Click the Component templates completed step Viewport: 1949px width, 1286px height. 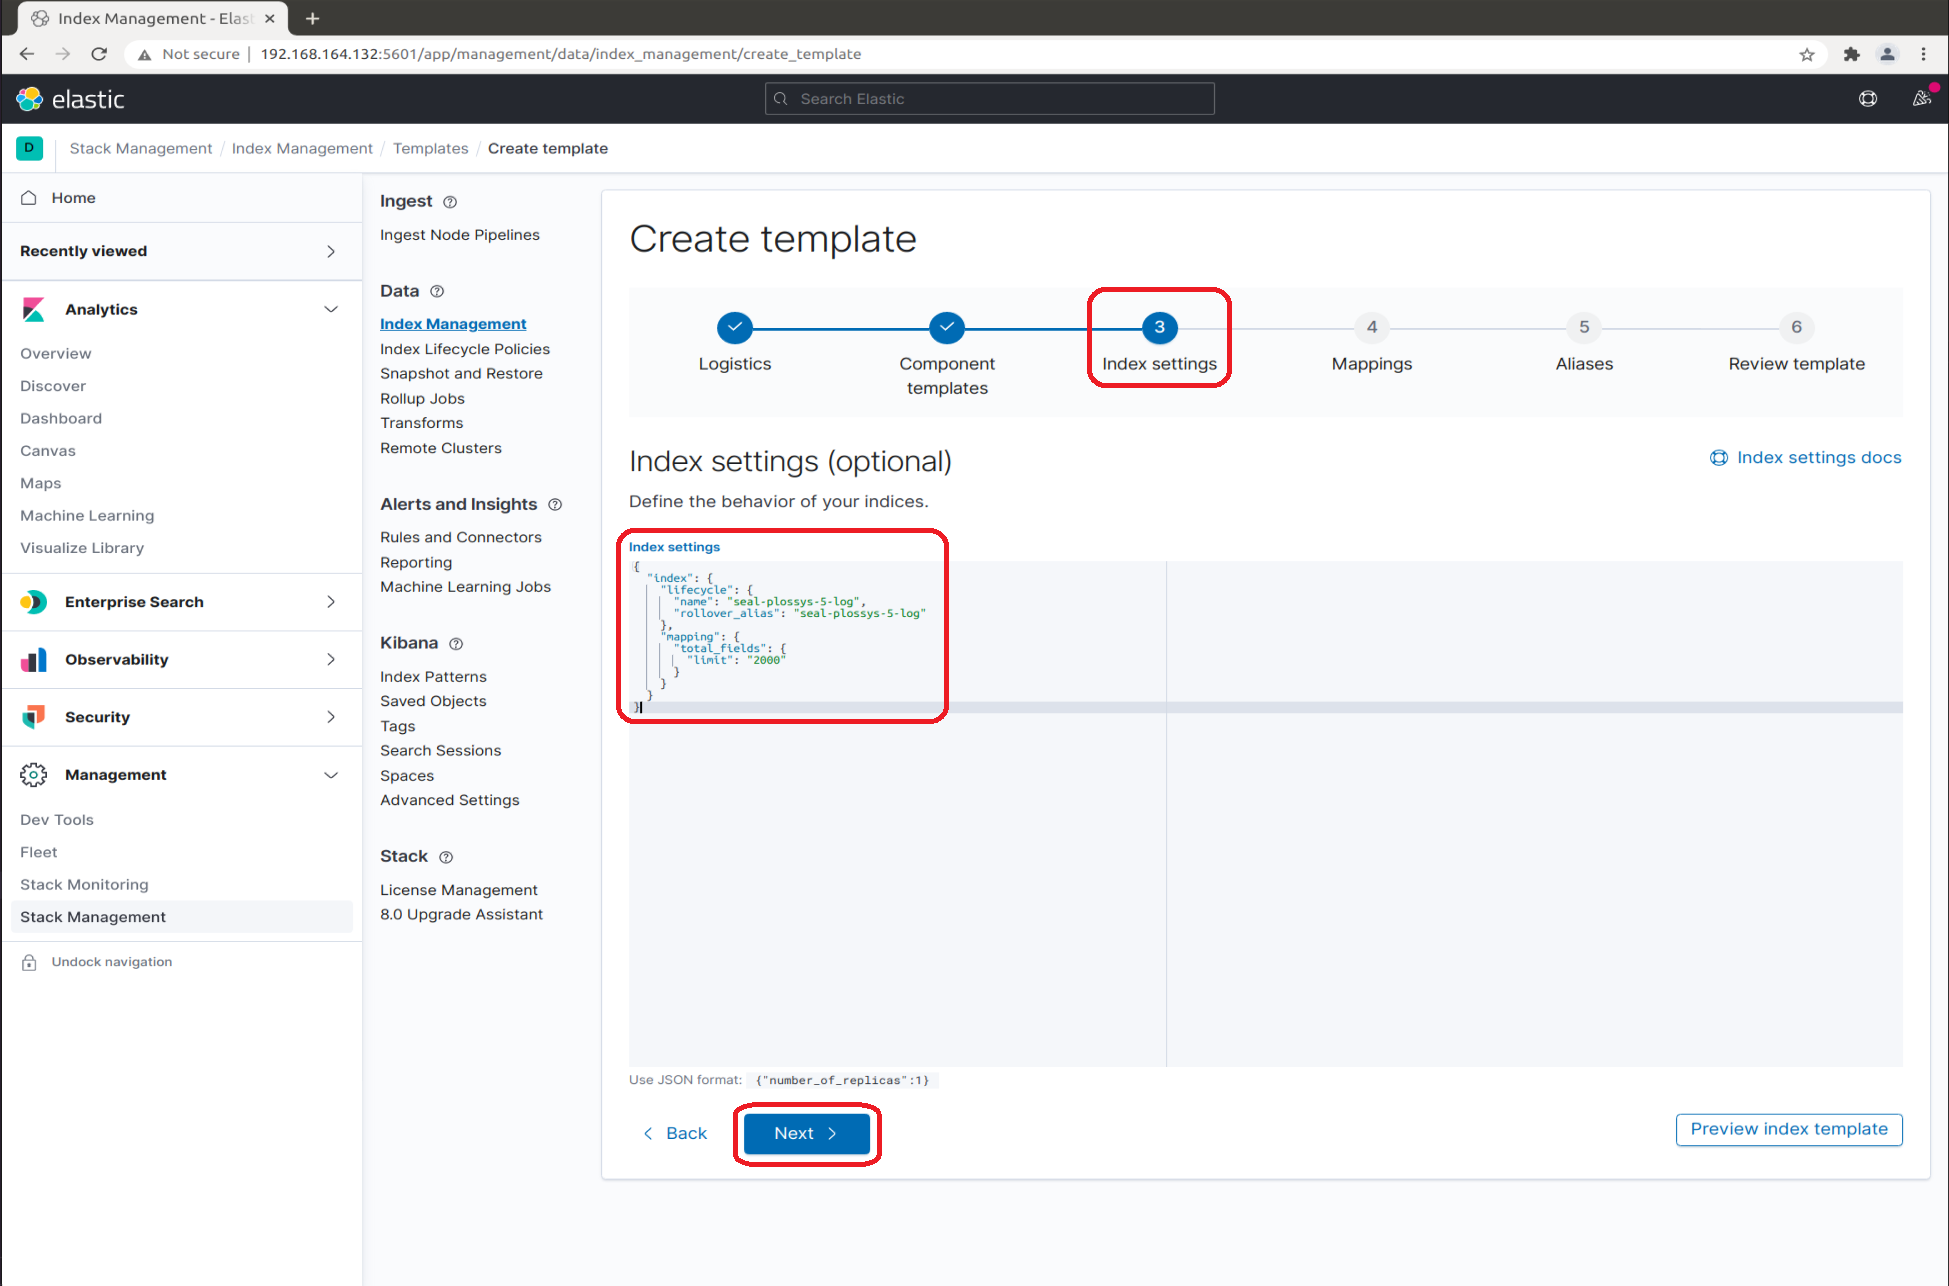tap(946, 327)
